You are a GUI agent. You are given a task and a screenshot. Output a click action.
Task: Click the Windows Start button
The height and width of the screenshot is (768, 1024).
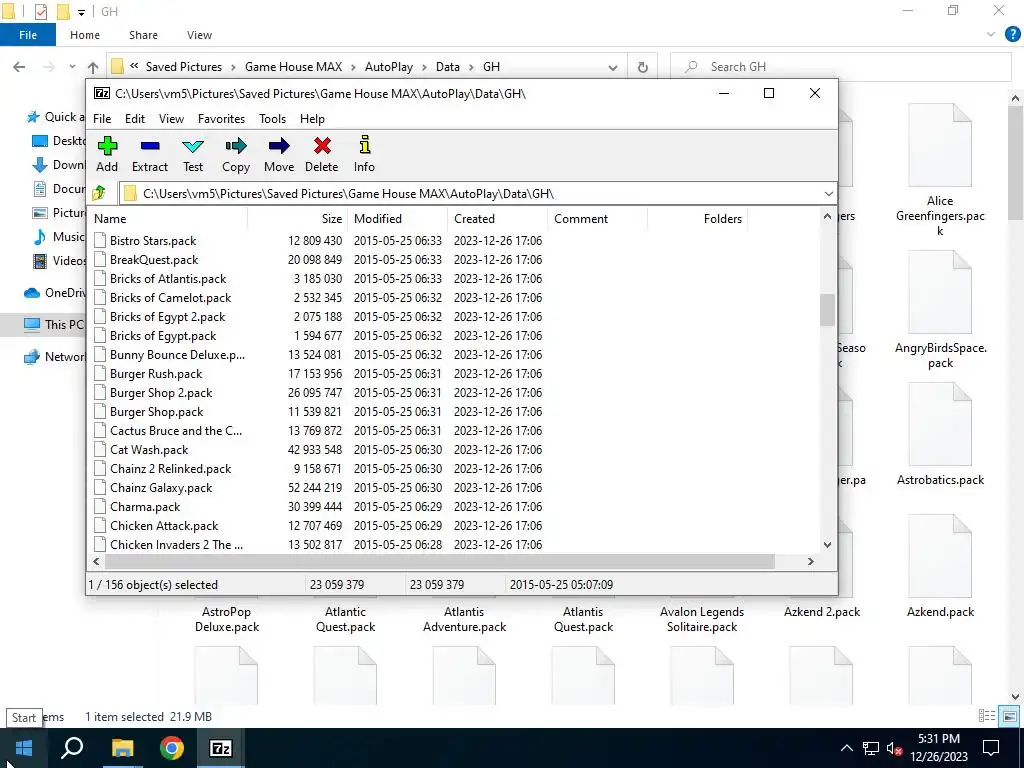pyautogui.click(x=24, y=748)
